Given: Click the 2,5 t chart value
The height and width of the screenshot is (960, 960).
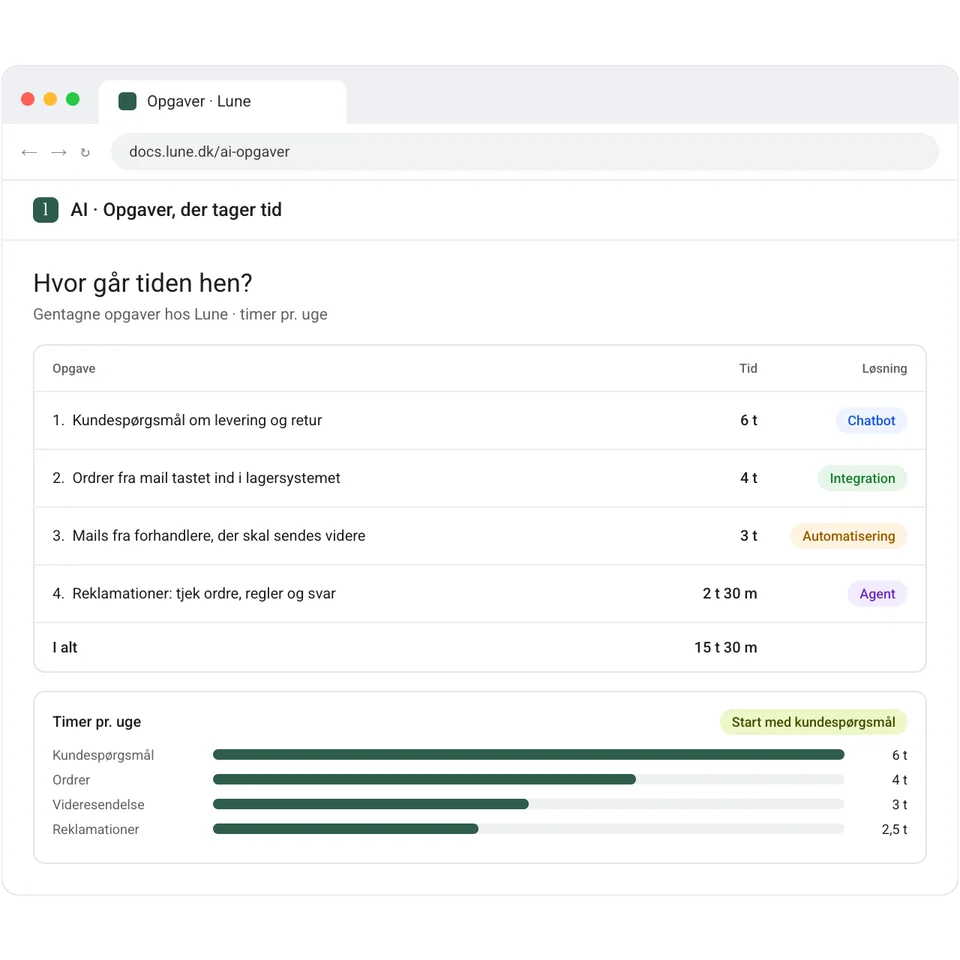Looking at the screenshot, I should click(x=894, y=830).
